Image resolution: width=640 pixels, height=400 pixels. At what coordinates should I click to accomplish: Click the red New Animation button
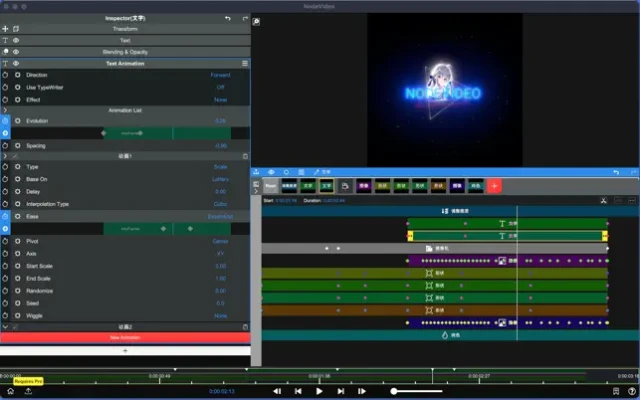125,338
